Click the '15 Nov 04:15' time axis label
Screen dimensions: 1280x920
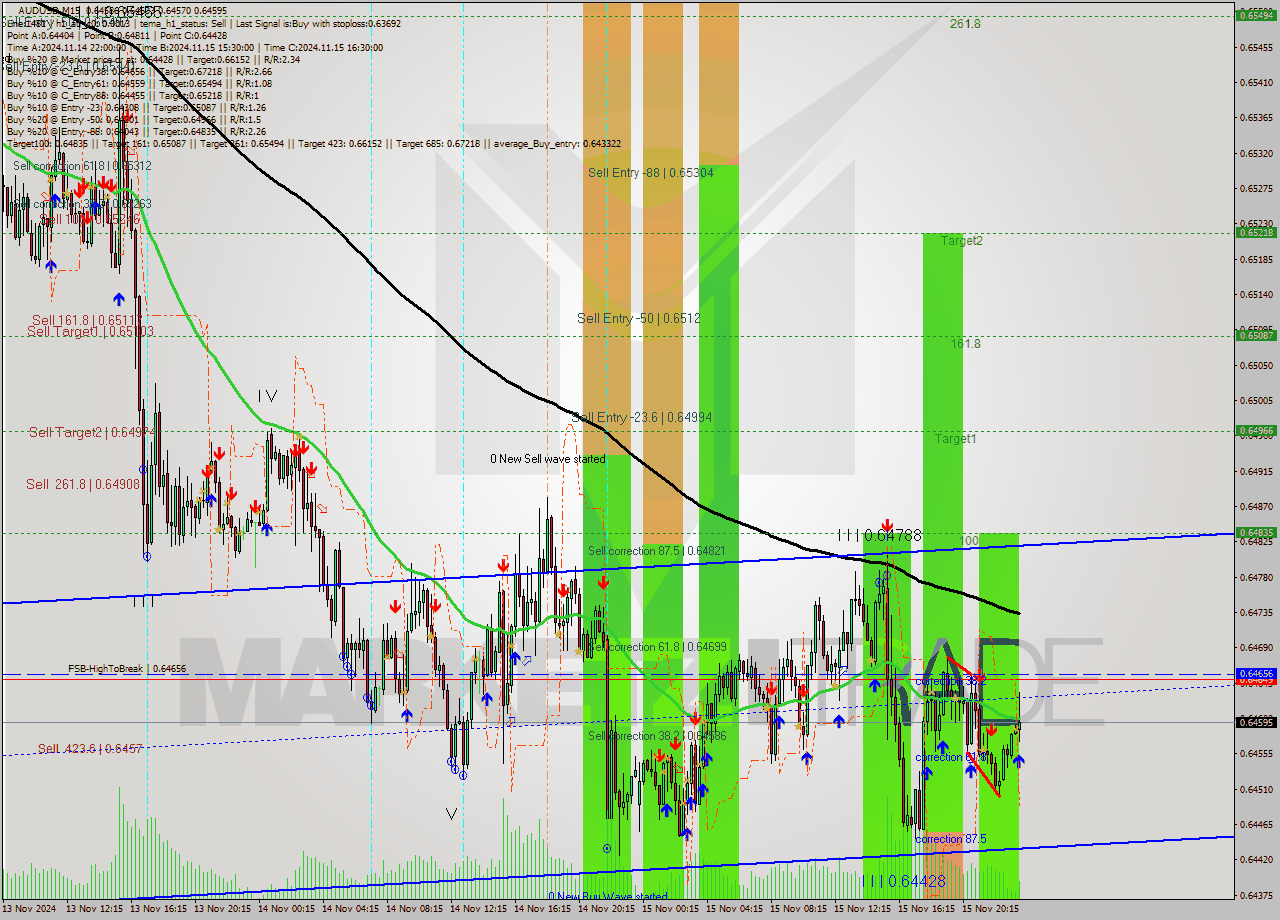tap(733, 910)
